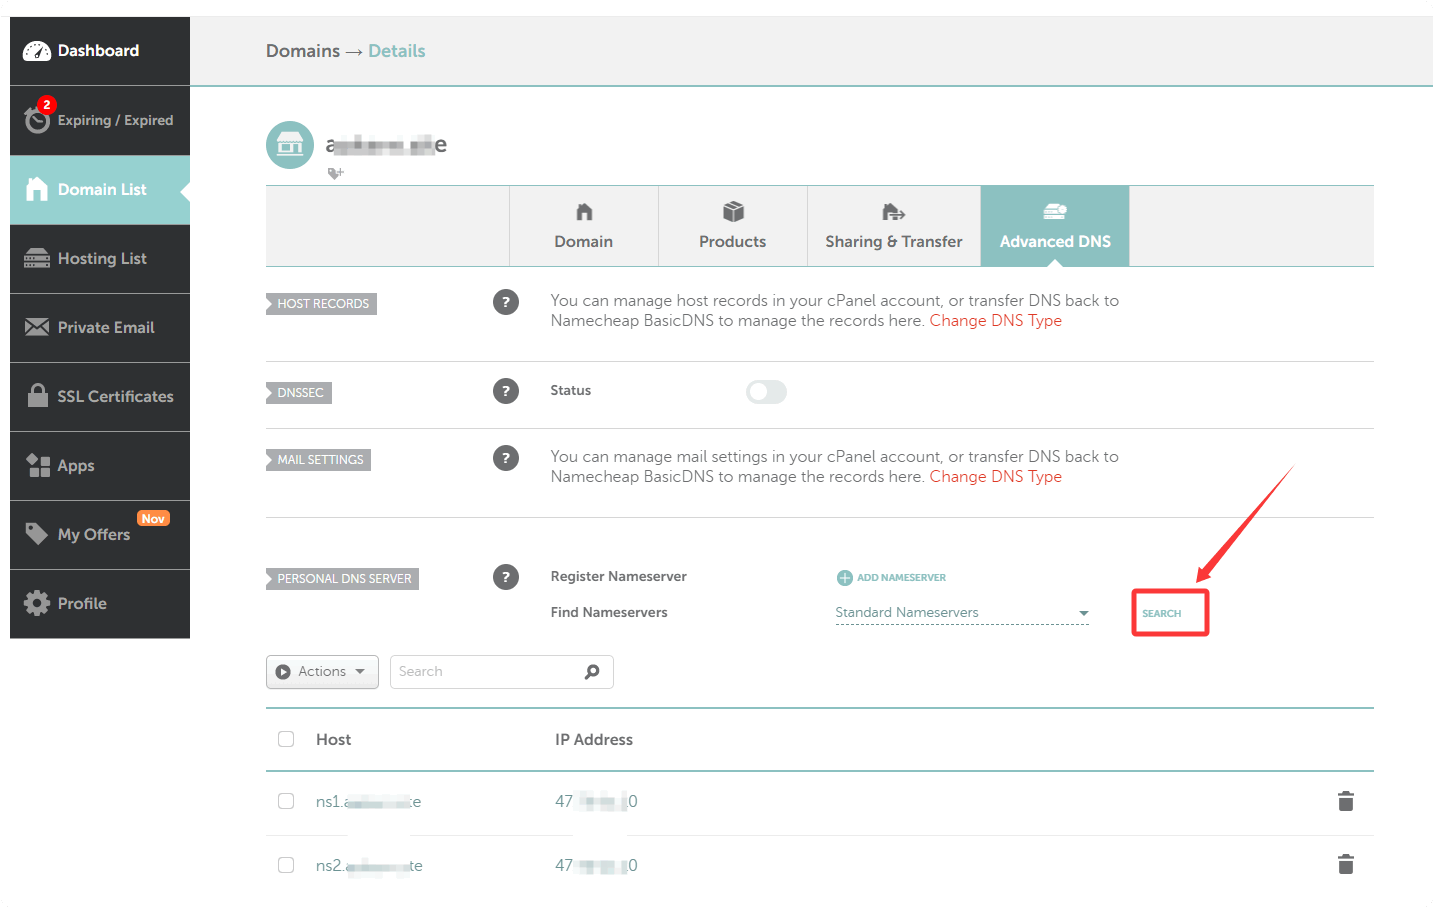Click the ns2 host name link
This screenshot has width=1433, height=907.
(369, 866)
